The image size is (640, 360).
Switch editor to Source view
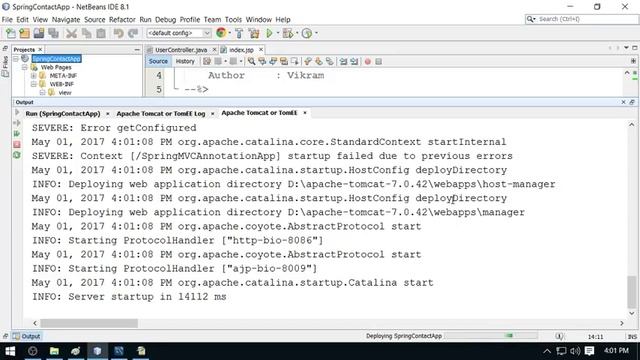click(158, 61)
